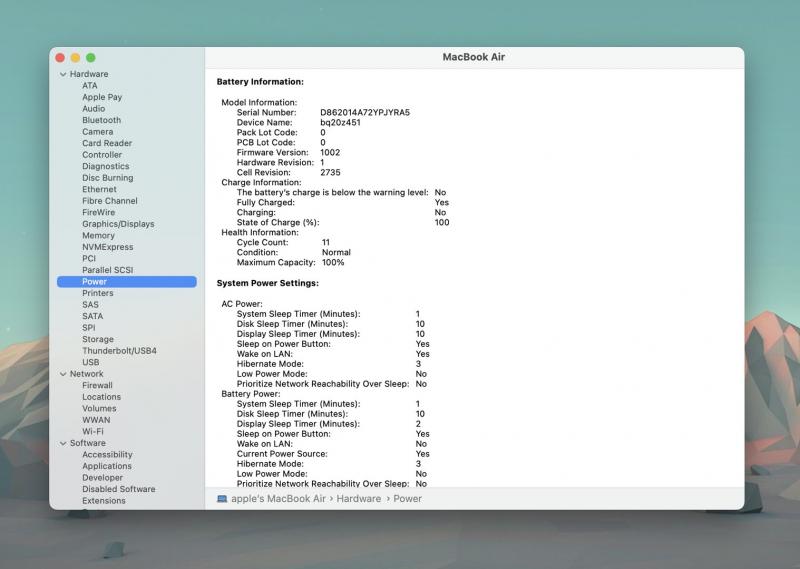Click the device name bq20z451
The height and width of the screenshot is (569, 800).
pyautogui.click(x=340, y=122)
